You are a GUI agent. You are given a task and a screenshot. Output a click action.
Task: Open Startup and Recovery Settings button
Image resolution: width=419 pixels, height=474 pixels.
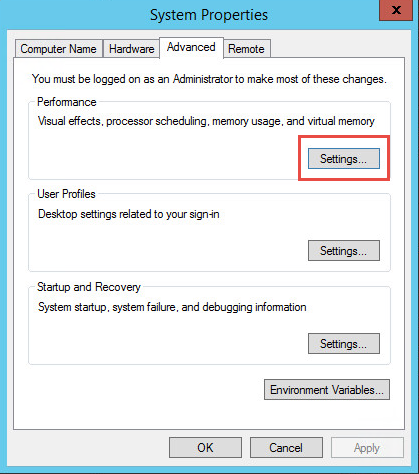click(x=344, y=344)
